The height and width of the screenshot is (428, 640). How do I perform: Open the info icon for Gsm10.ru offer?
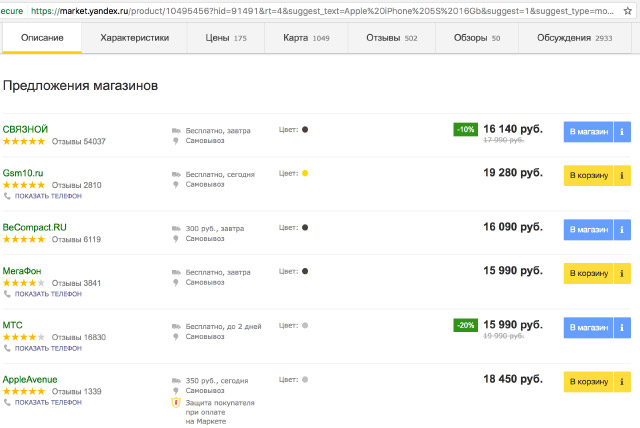622,175
